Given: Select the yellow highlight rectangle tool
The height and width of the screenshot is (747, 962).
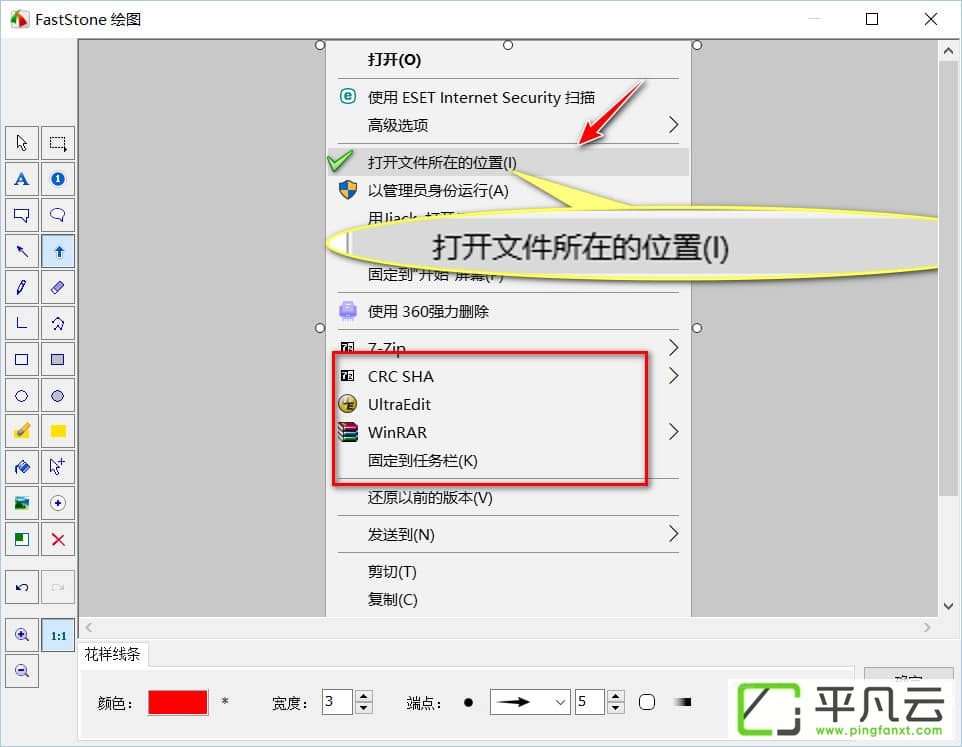Looking at the screenshot, I should (x=58, y=431).
